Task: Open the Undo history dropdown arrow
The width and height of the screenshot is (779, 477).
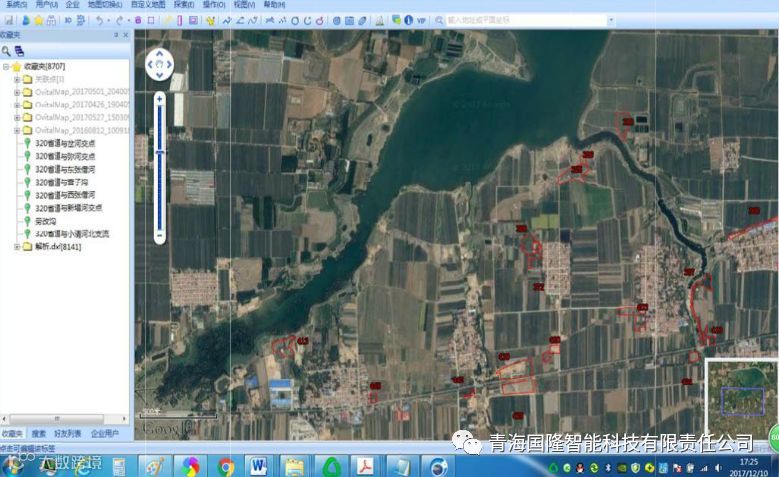Action: click(108, 20)
